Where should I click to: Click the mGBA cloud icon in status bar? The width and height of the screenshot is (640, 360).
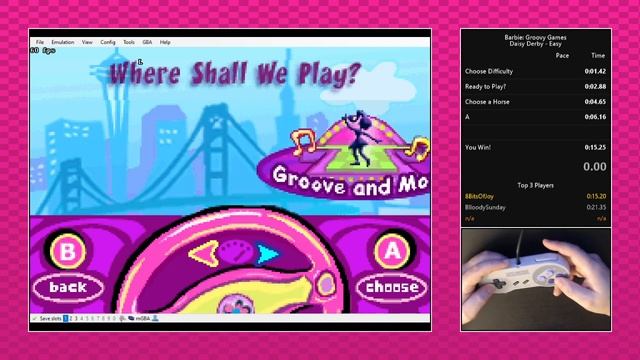tap(131, 318)
